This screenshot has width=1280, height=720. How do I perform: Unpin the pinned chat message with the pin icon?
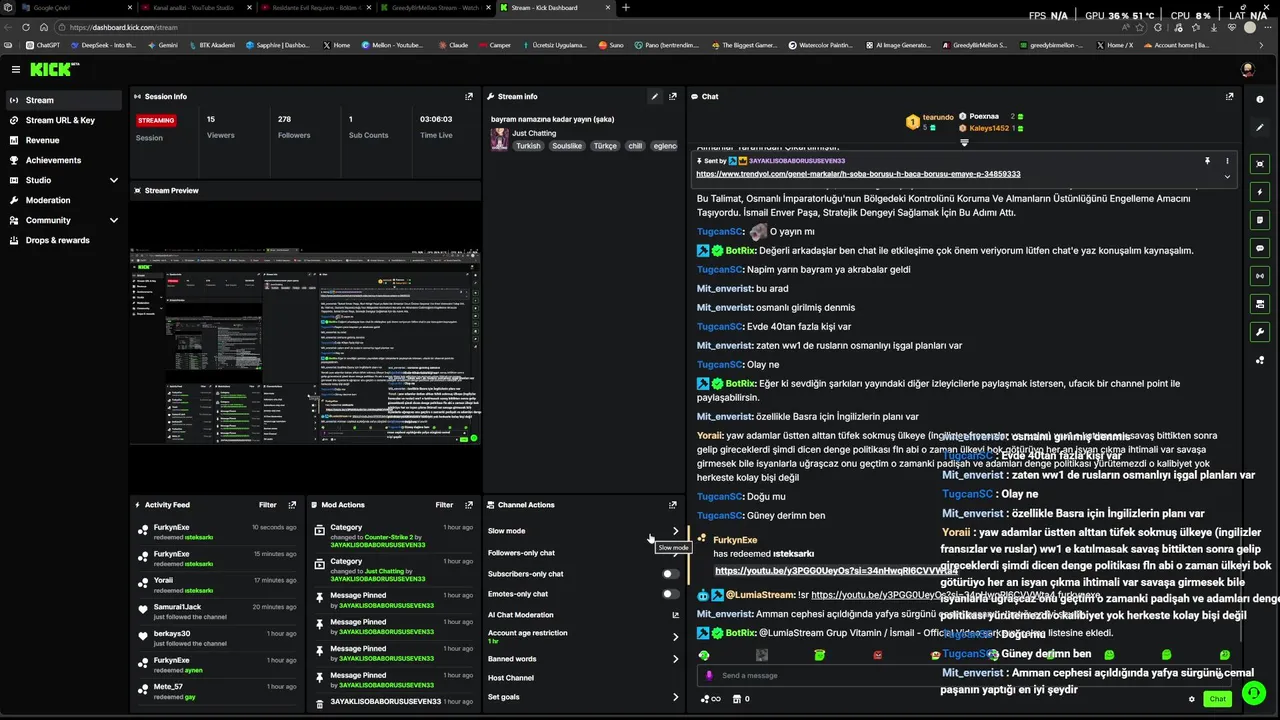tap(1207, 161)
